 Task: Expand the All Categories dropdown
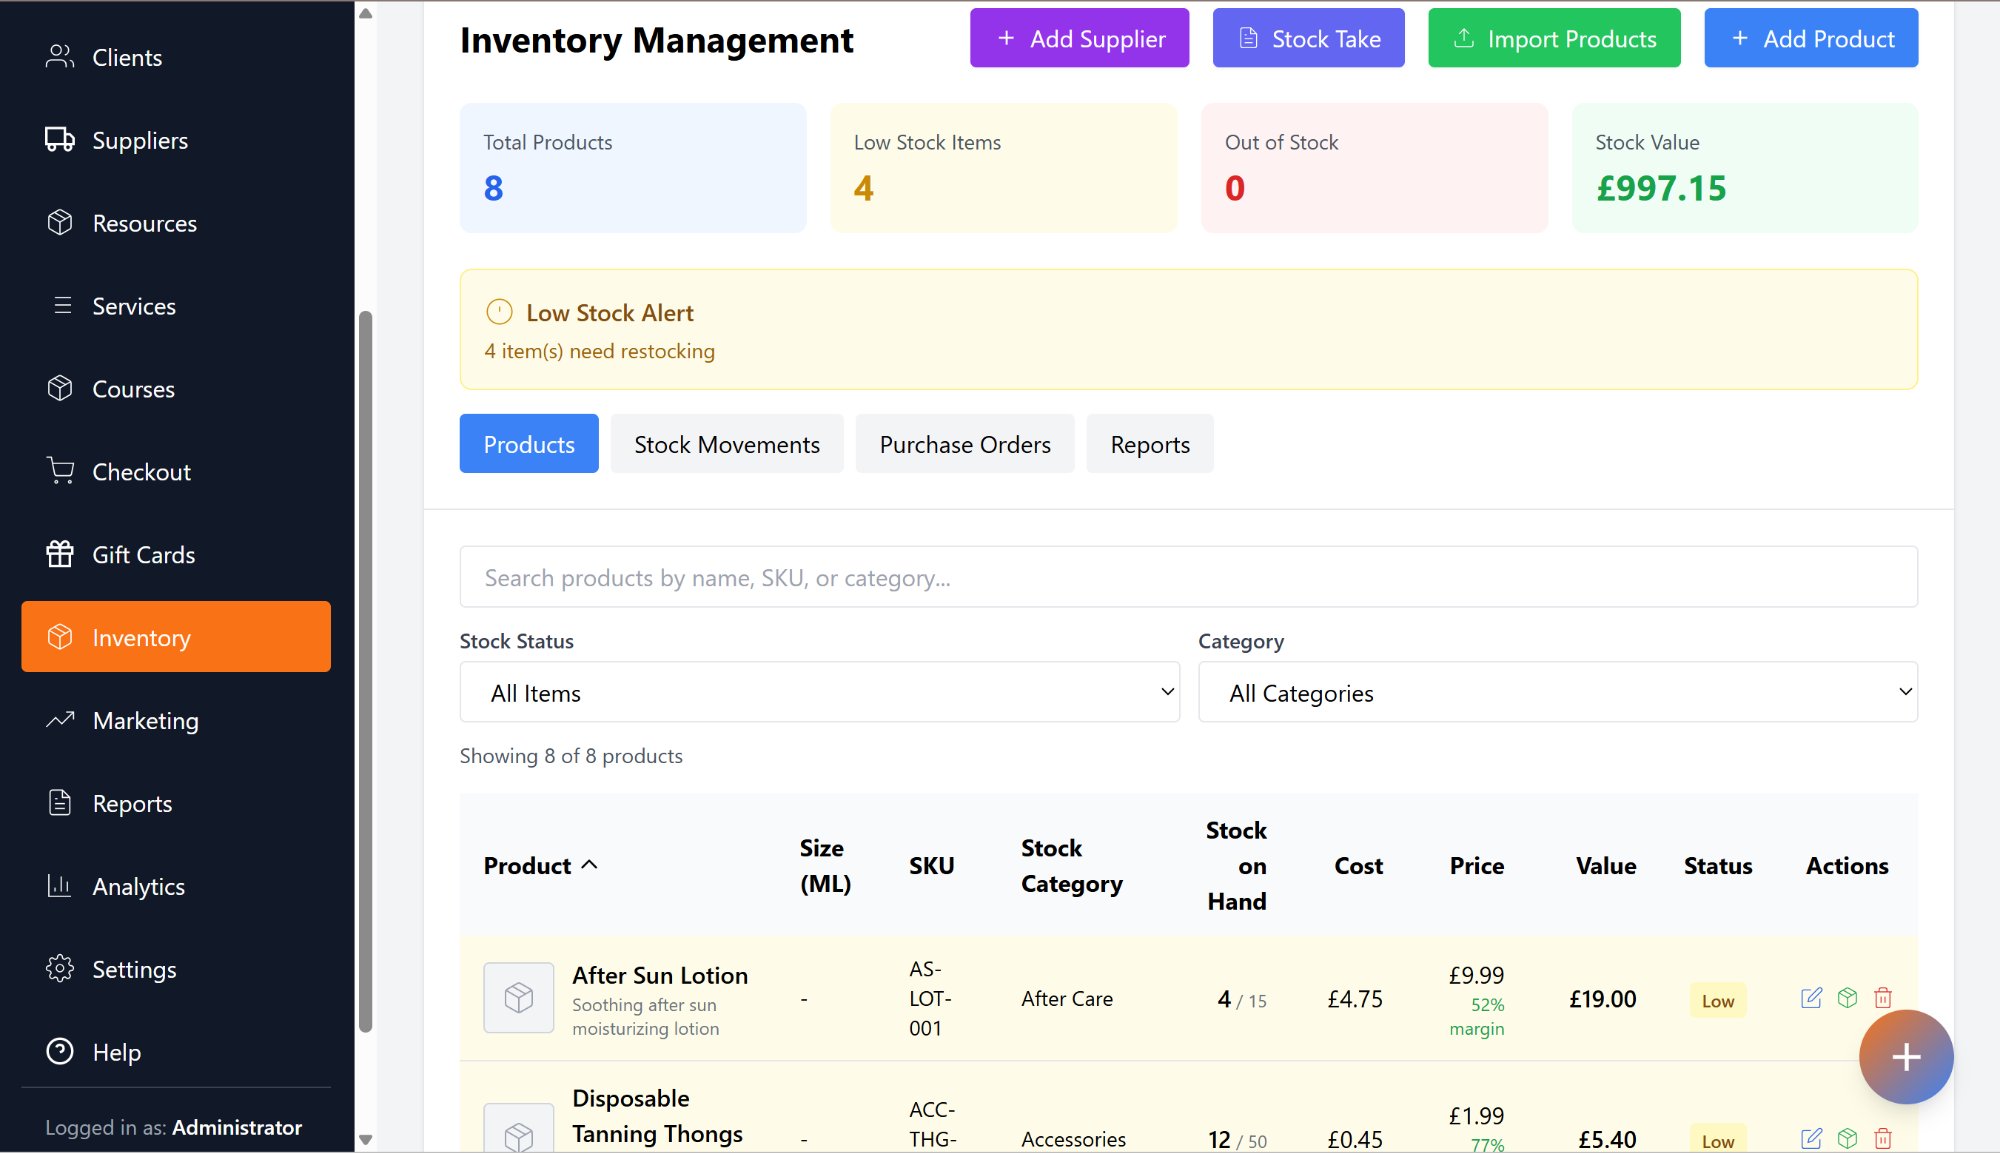tap(1557, 692)
